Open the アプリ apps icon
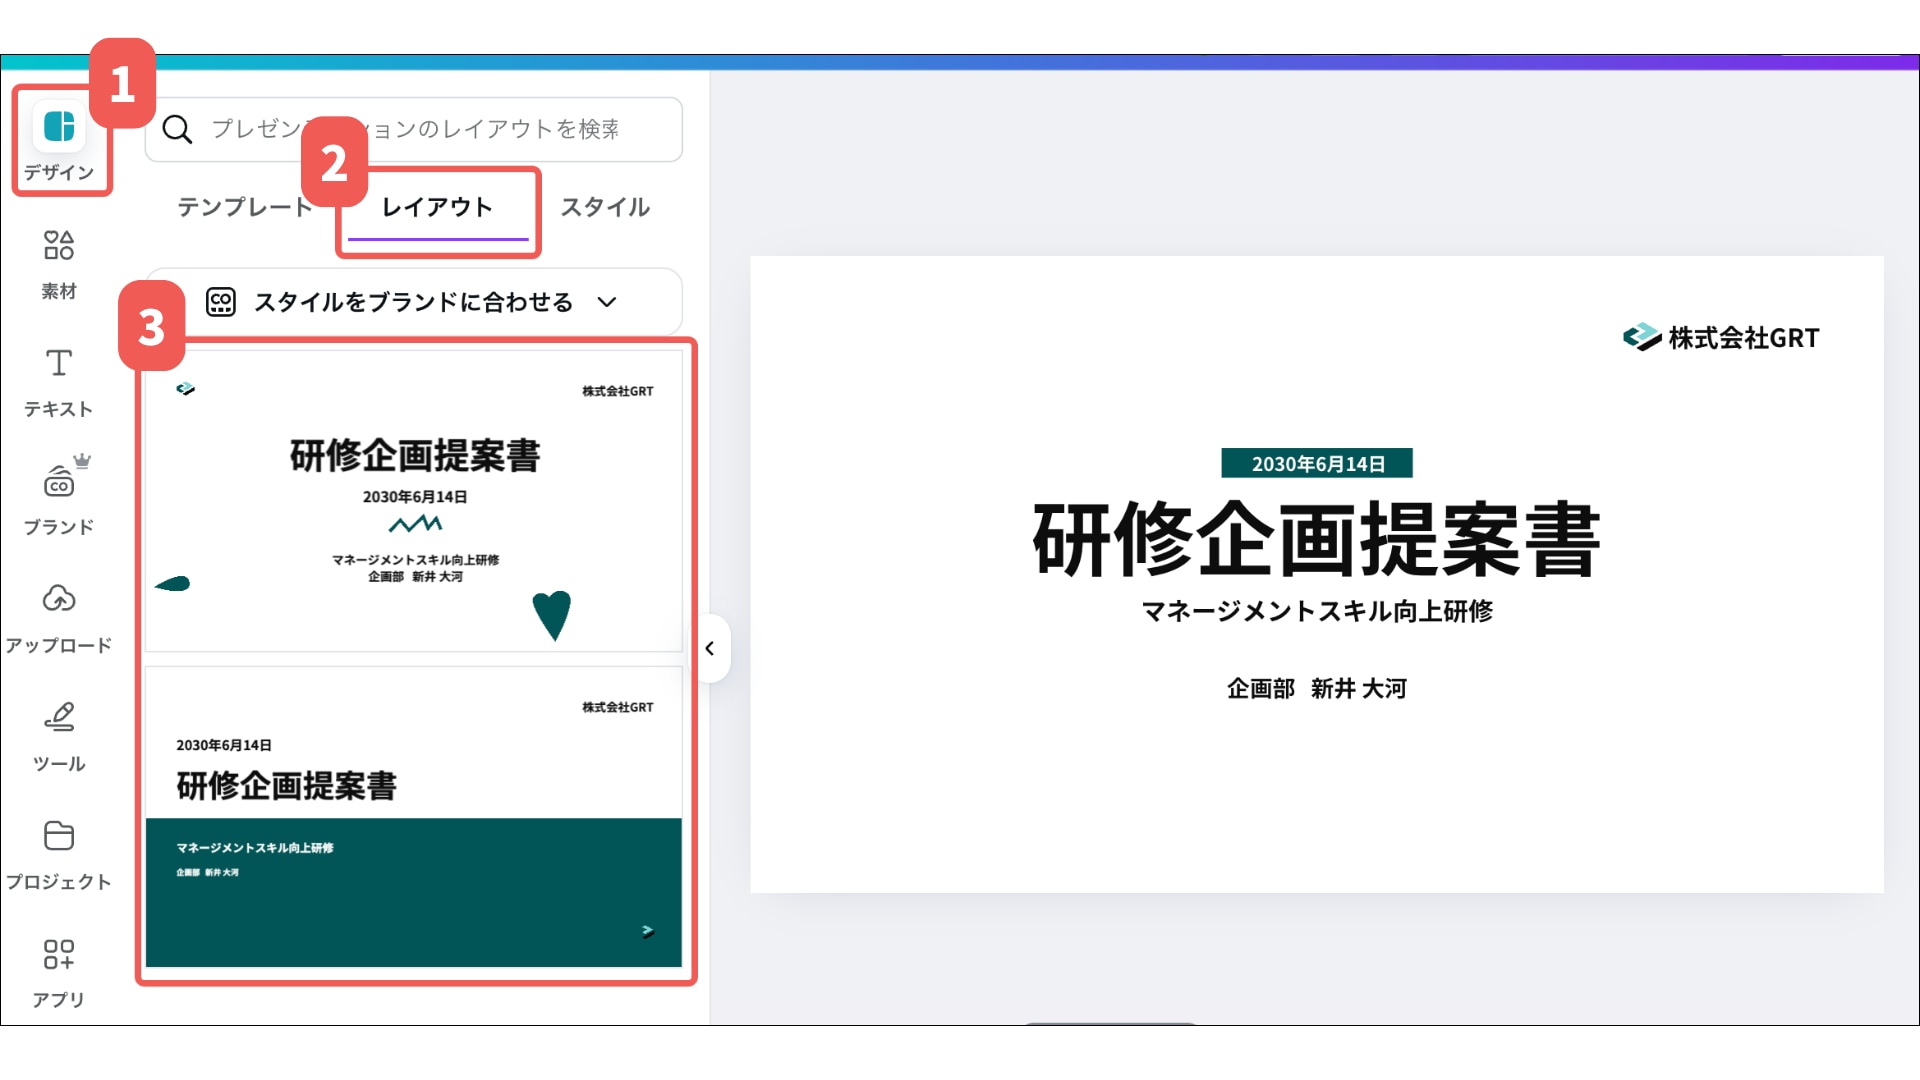Image resolution: width=1920 pixels, height=1080 pixels. [59, 954]
